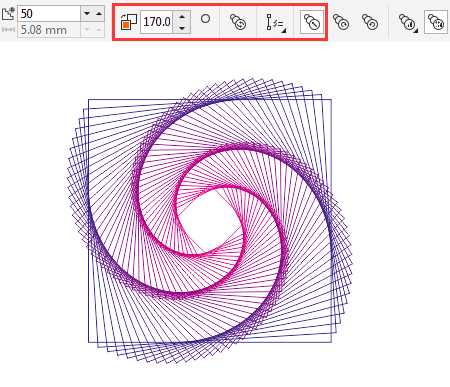
Task: Click the blend steps icon beside 50
Action: click(7, 14)
